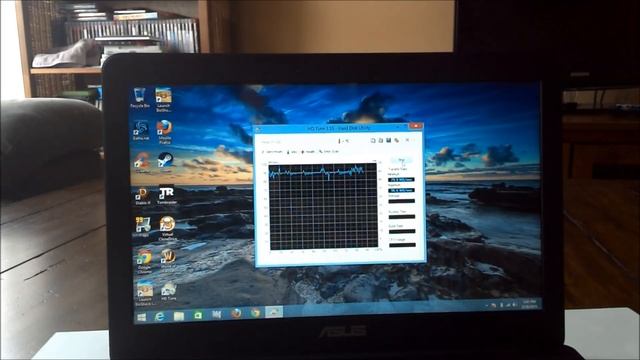Screen dimensions: 640x360
Task: Close the HD Tune window
Action: (x=415, y=126)
